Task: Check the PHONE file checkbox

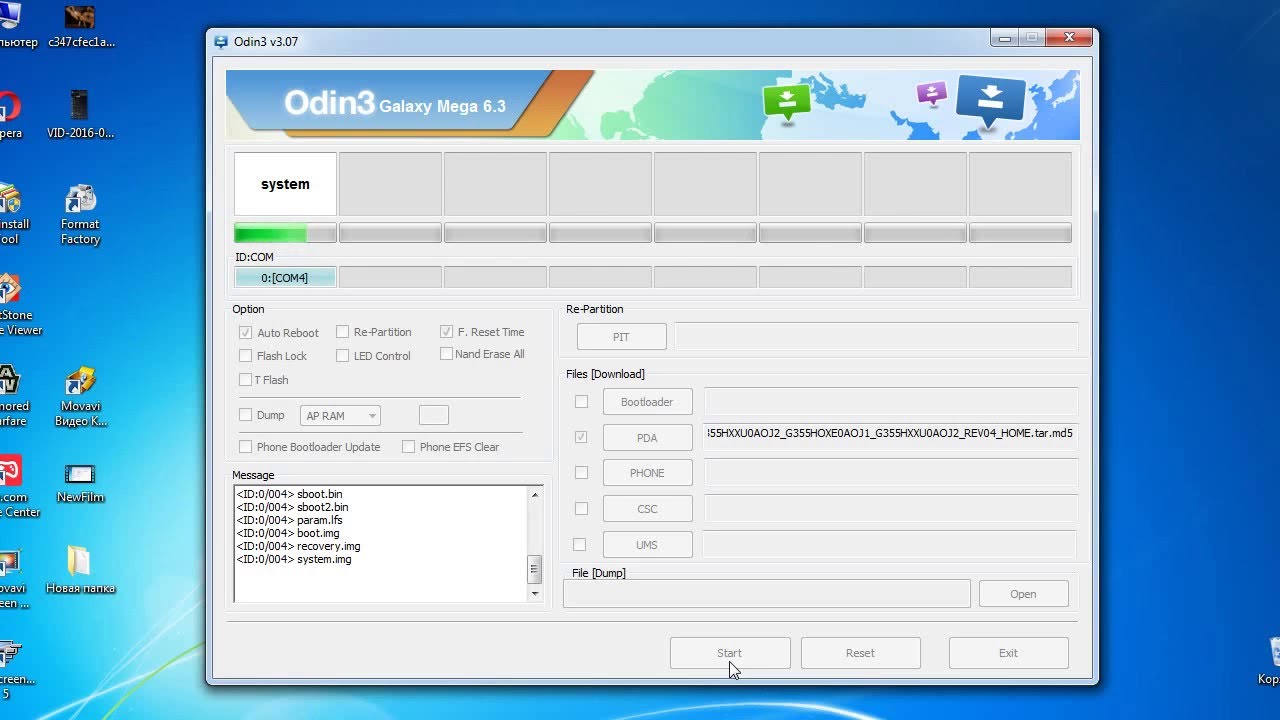Action: coord(581,473)
